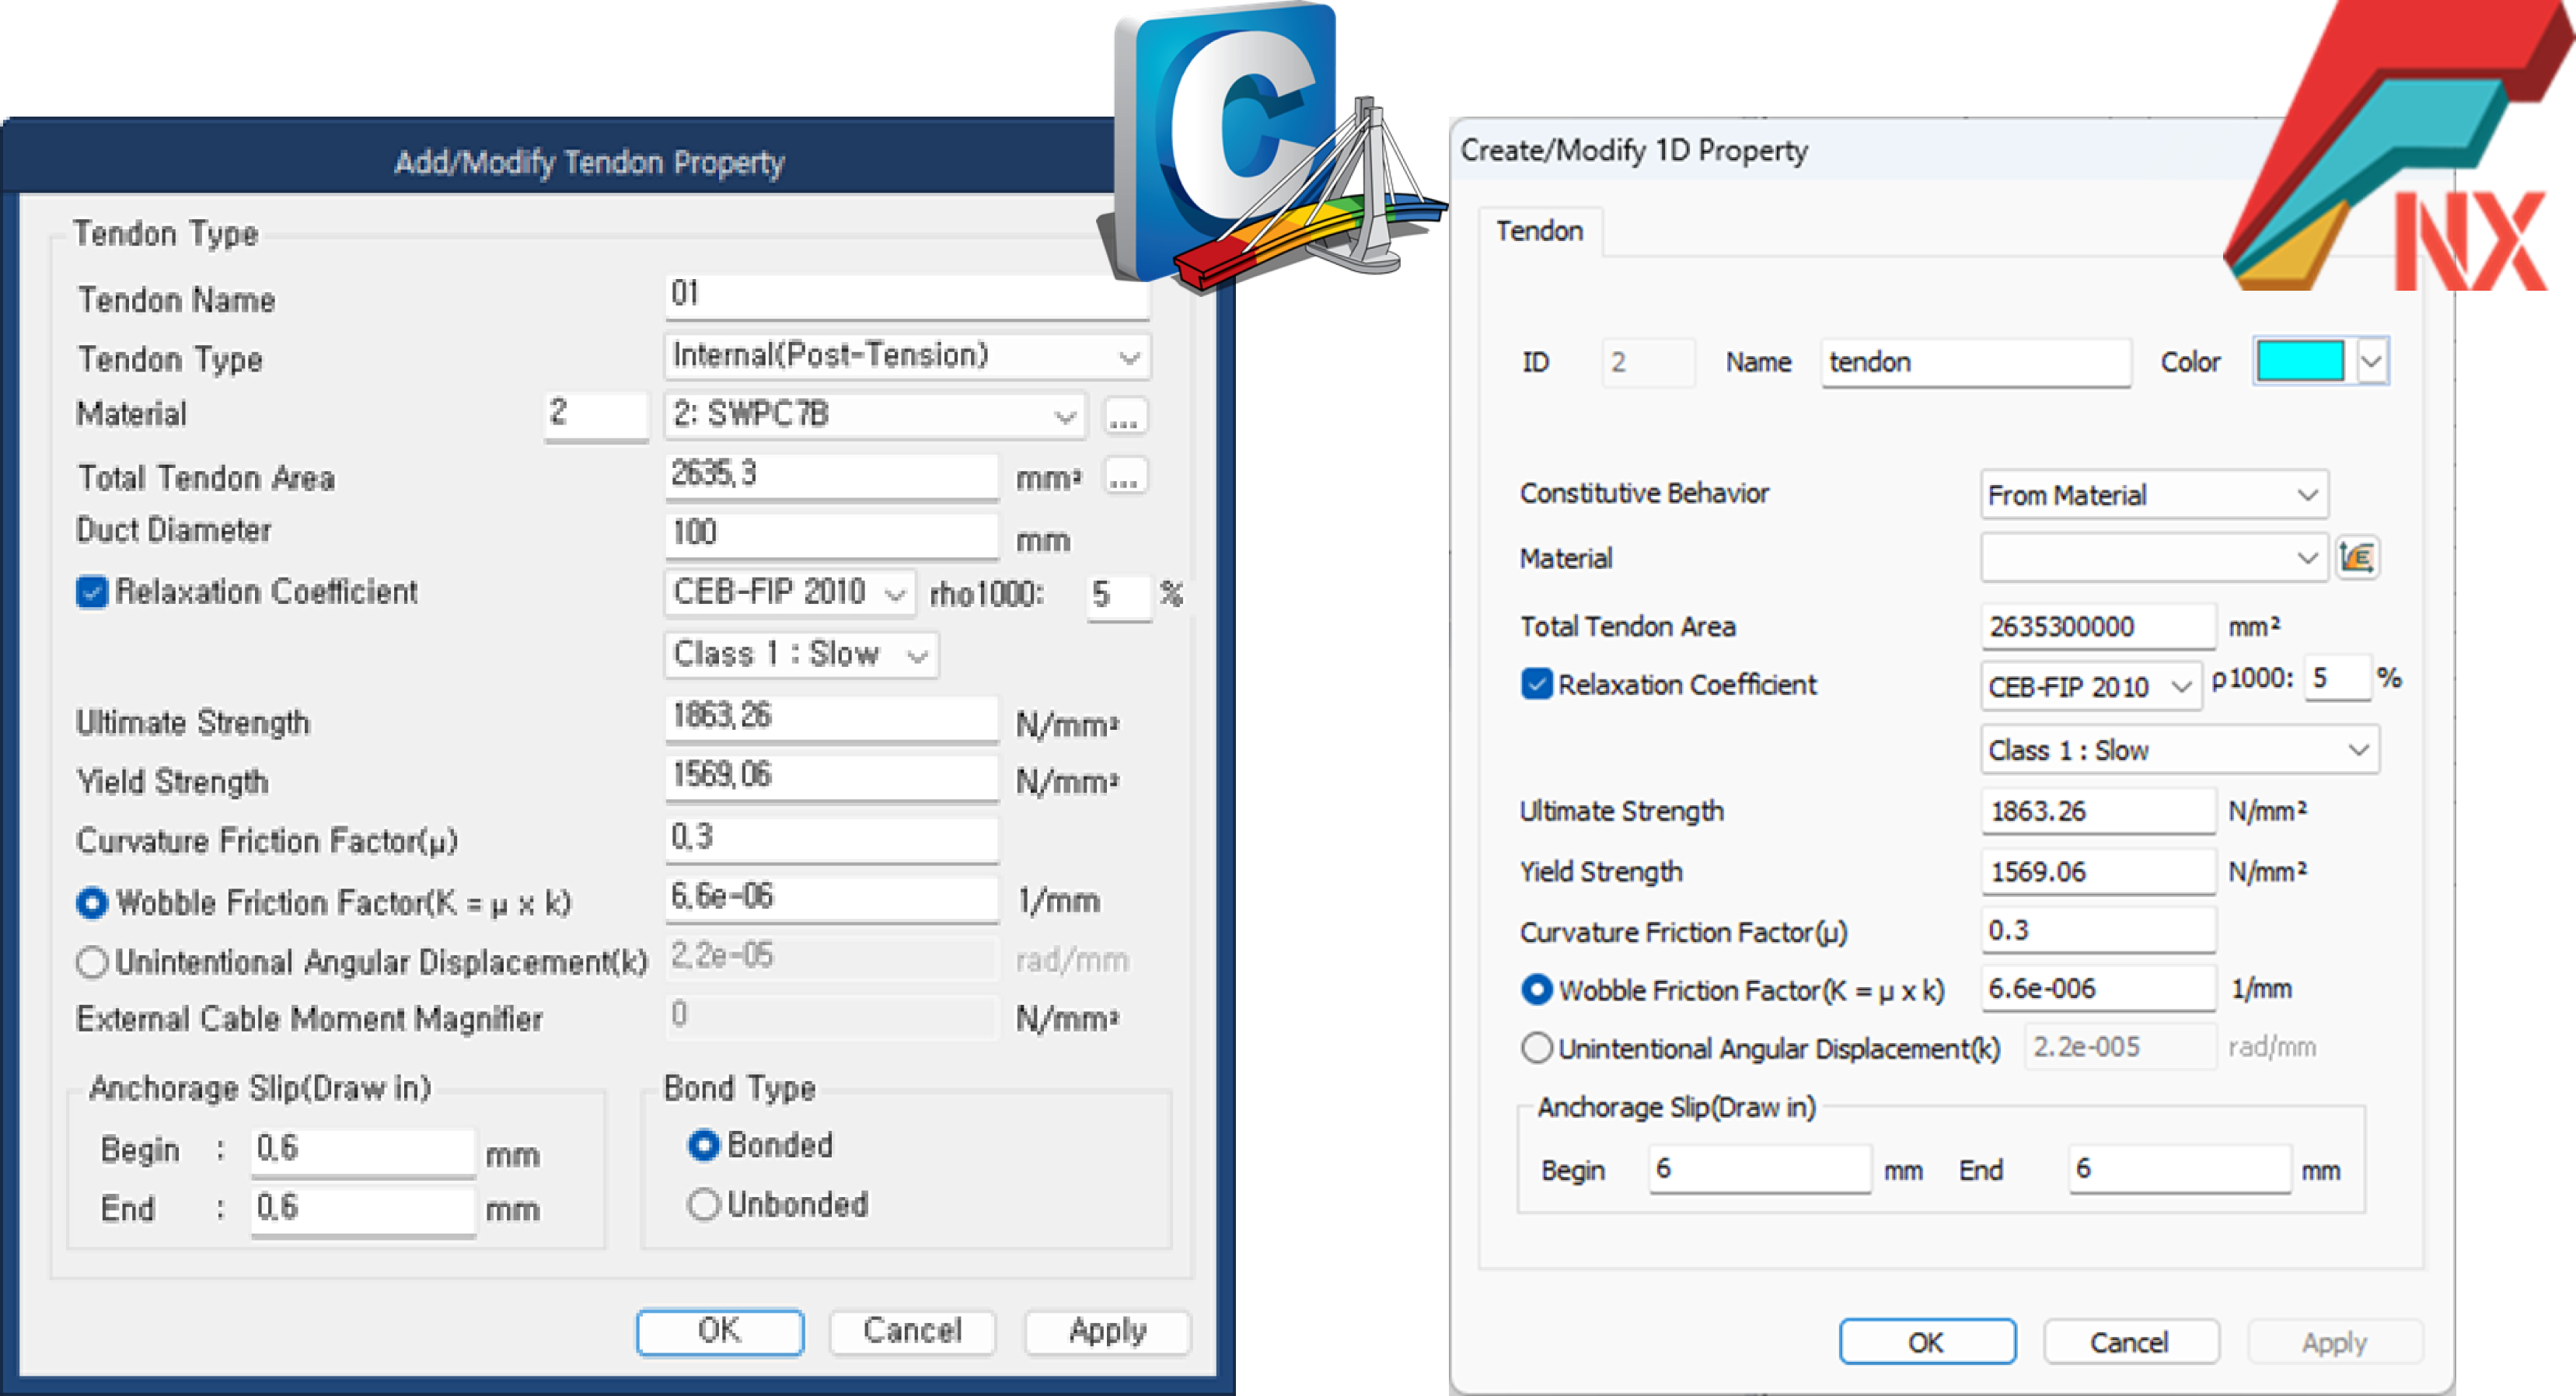Open color dropdown arrow next to cyan swatch
This screenshot has height=1396, width=2576.
pyautogui.click(x=2371, y=361)
